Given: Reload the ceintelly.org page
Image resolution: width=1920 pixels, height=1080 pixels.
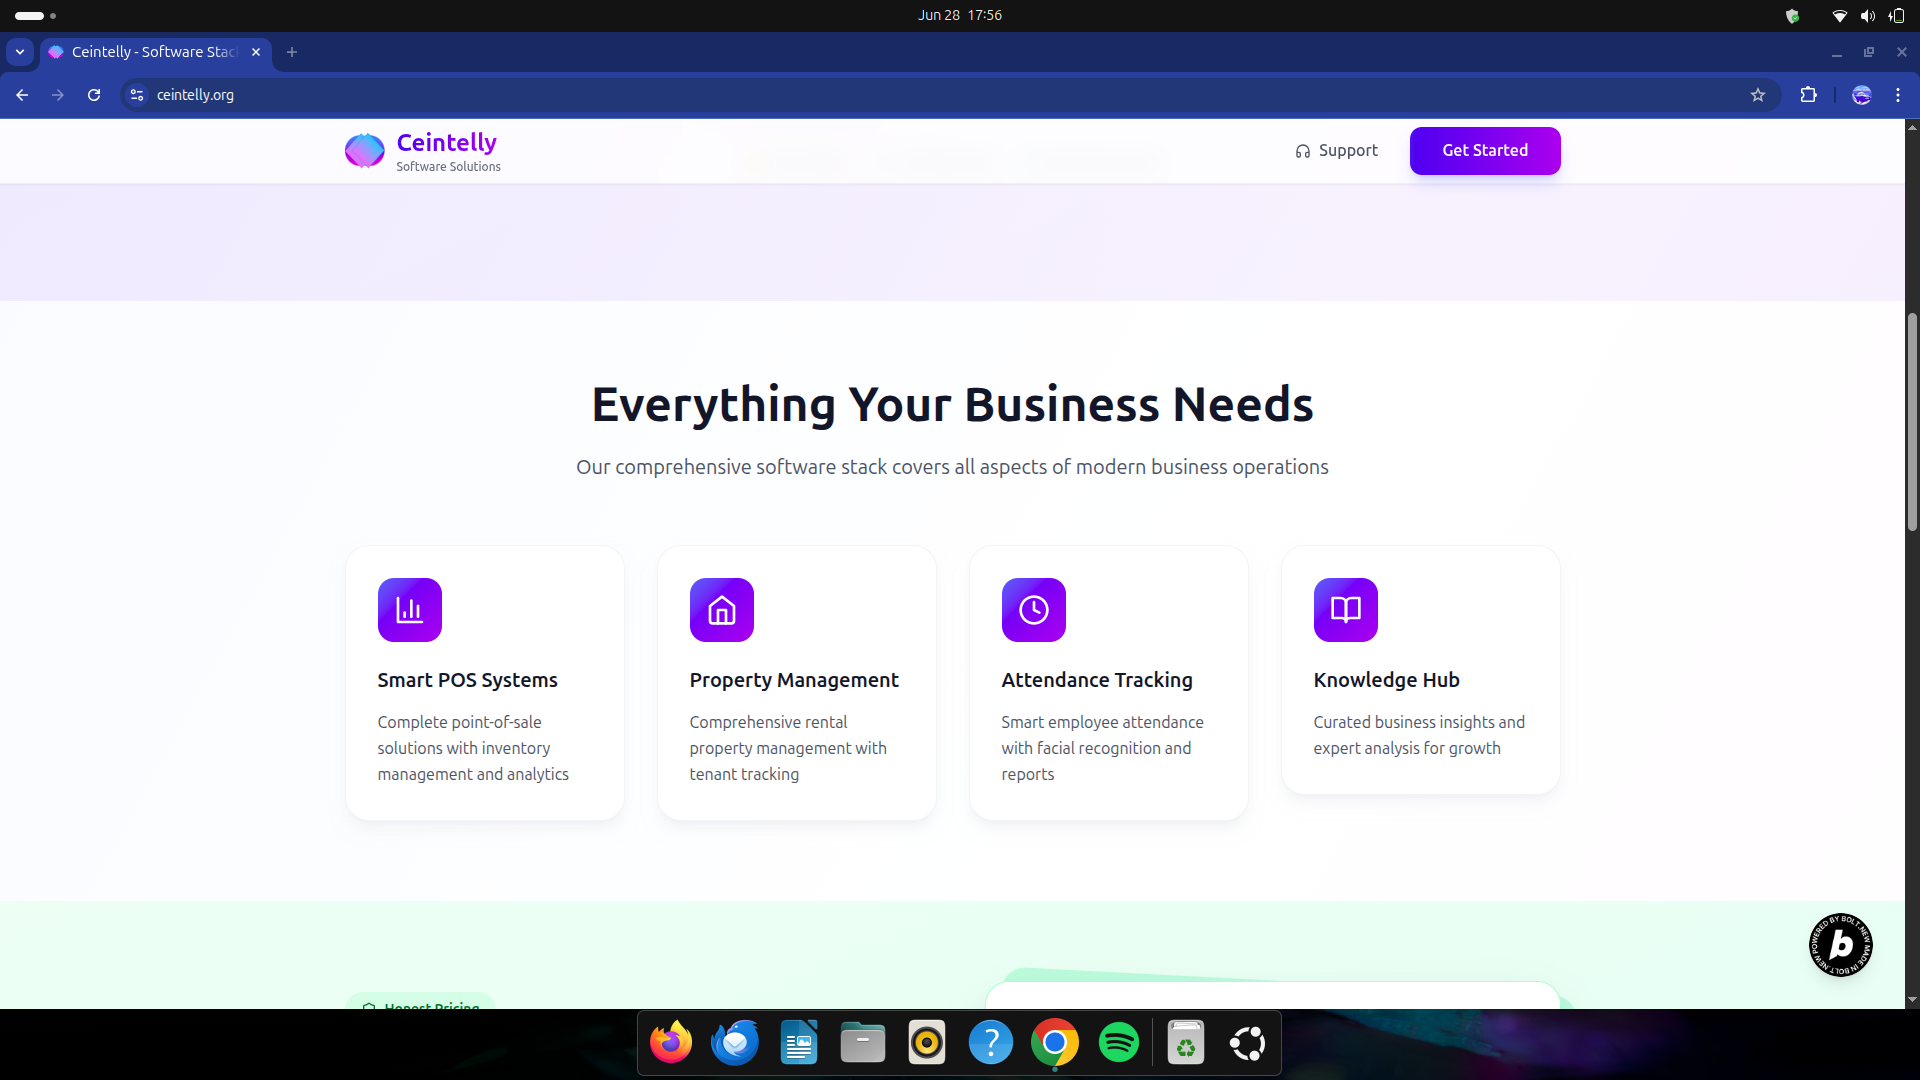Looking at the screenshot, I should (x=94, y=95).
